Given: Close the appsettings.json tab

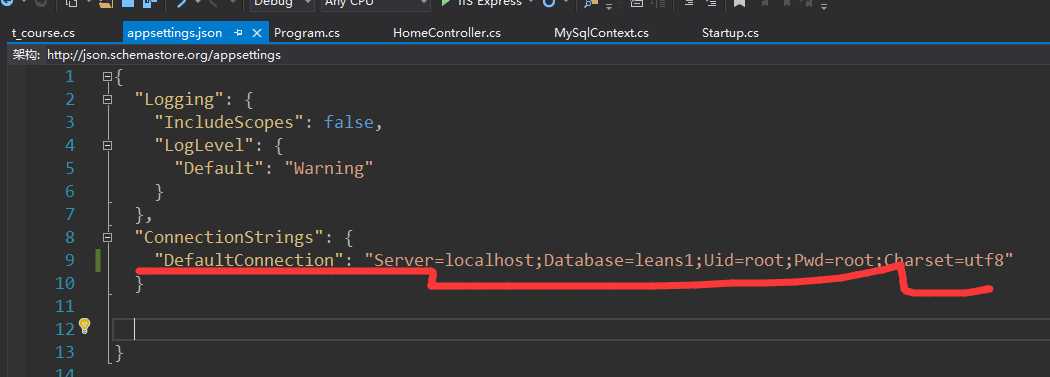Looking at the screenshot, I should (x=256, y=33).
